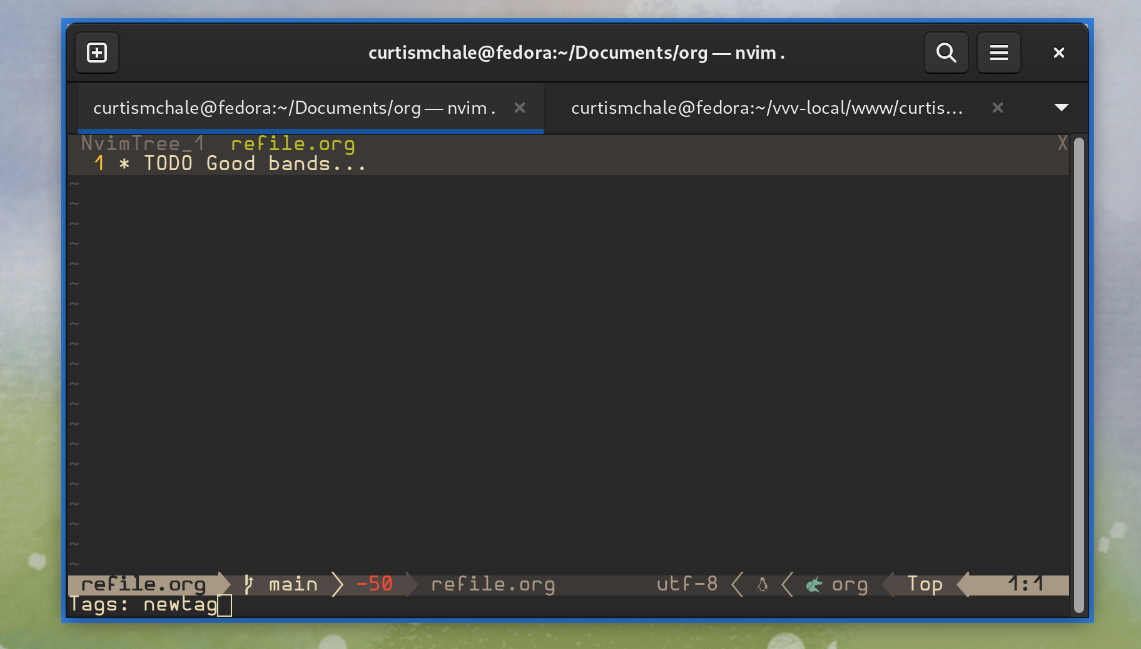
Task: Expand the folded 'Good bands...' headline
Action: pyautogui.click(x=286, y=164)
